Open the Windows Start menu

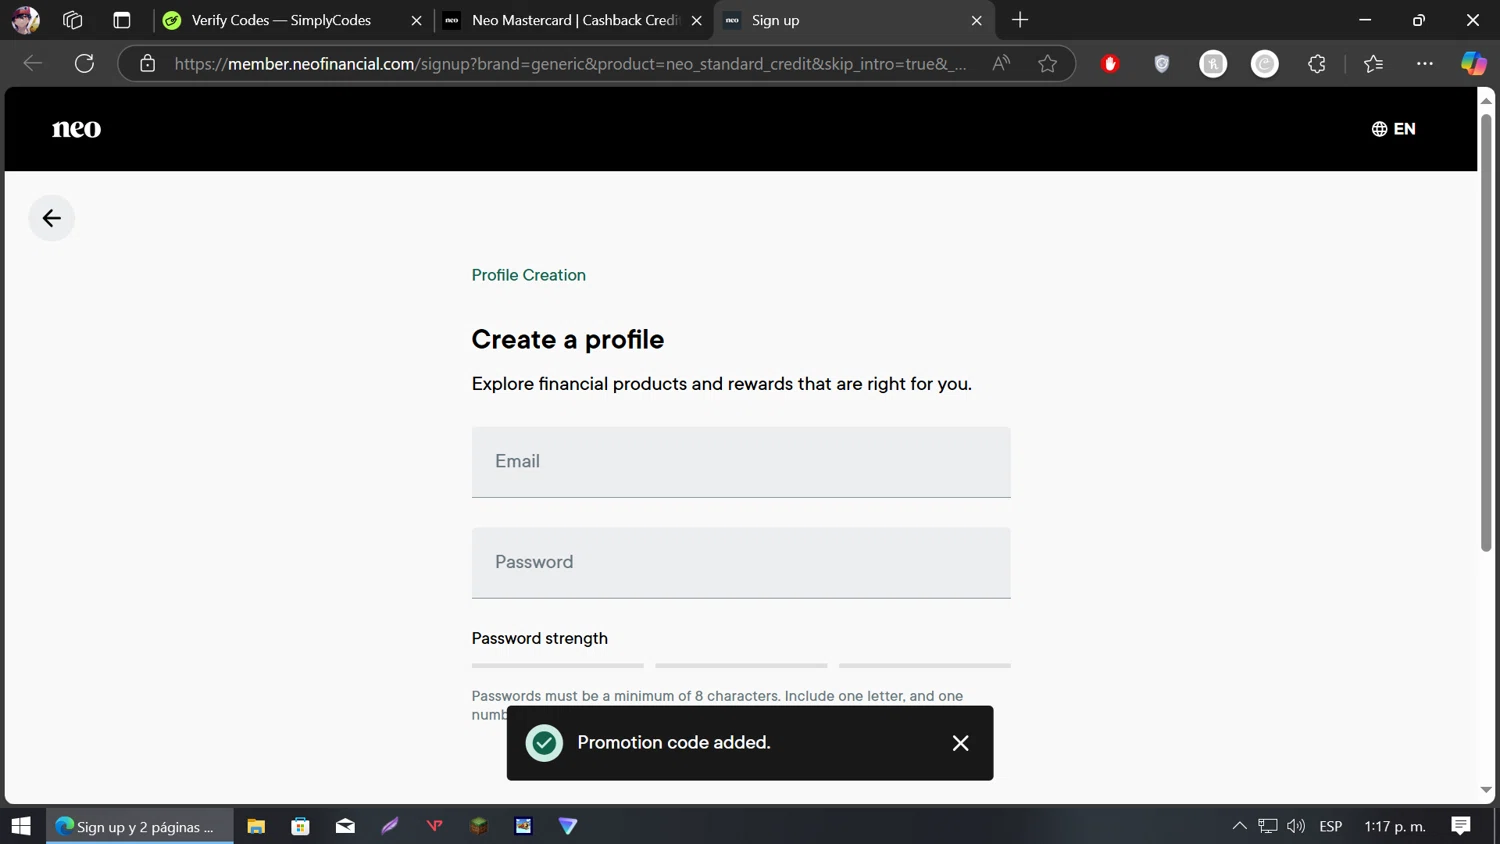21,826
